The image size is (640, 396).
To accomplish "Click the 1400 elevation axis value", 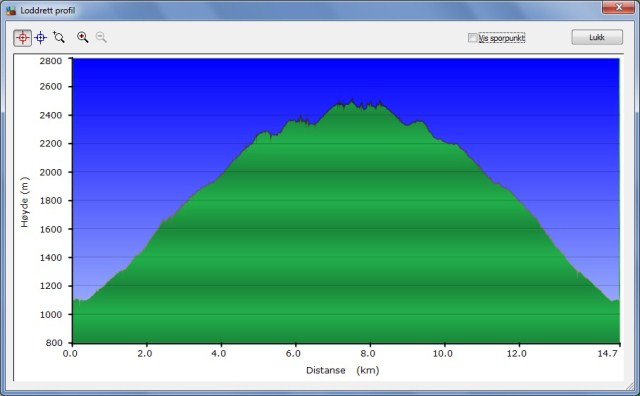I will point(51,258).
